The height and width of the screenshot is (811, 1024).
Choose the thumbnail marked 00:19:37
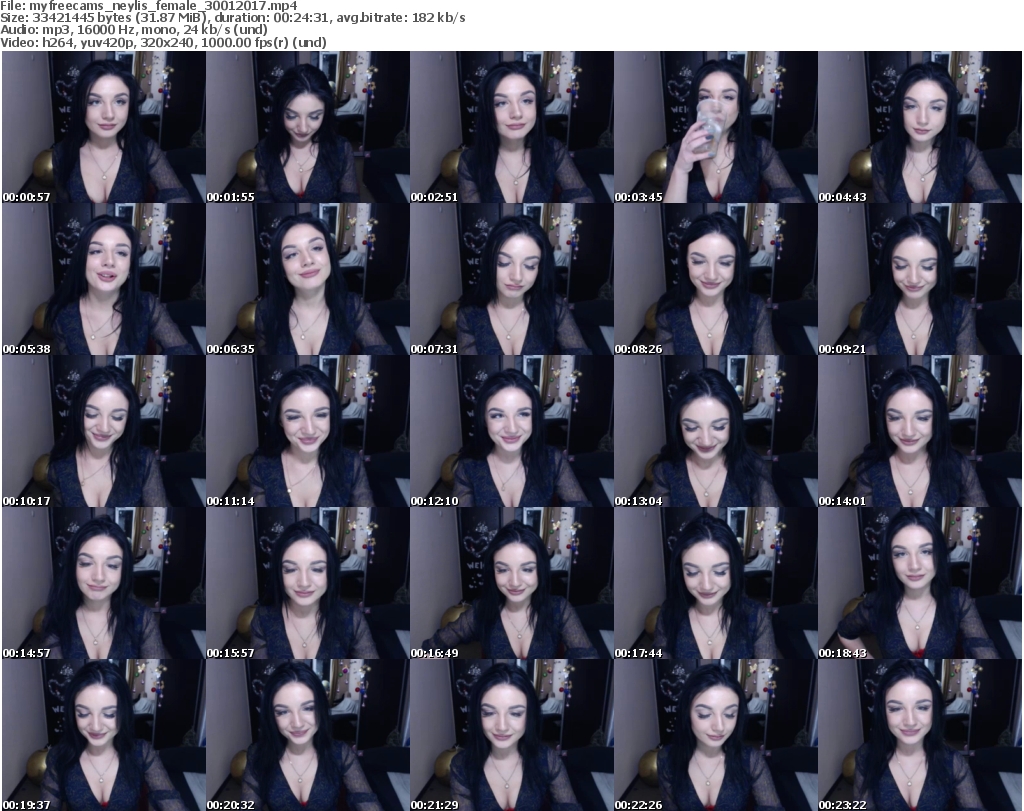[104, 735]
